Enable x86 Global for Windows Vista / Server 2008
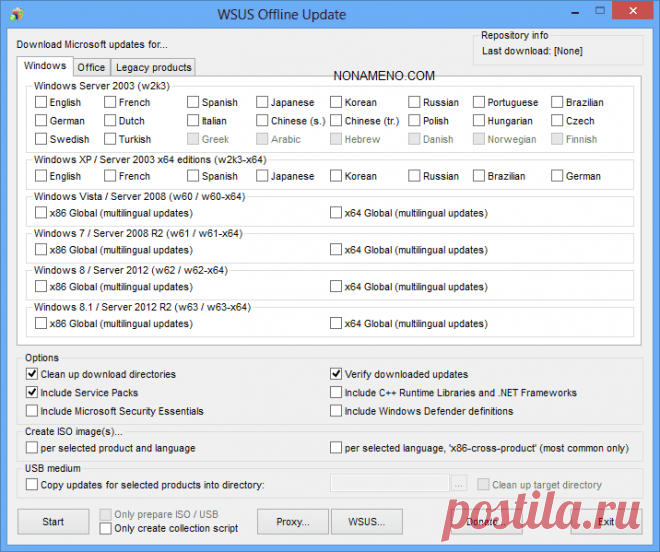The image size is (660, 552). click(x=41, y=213)
